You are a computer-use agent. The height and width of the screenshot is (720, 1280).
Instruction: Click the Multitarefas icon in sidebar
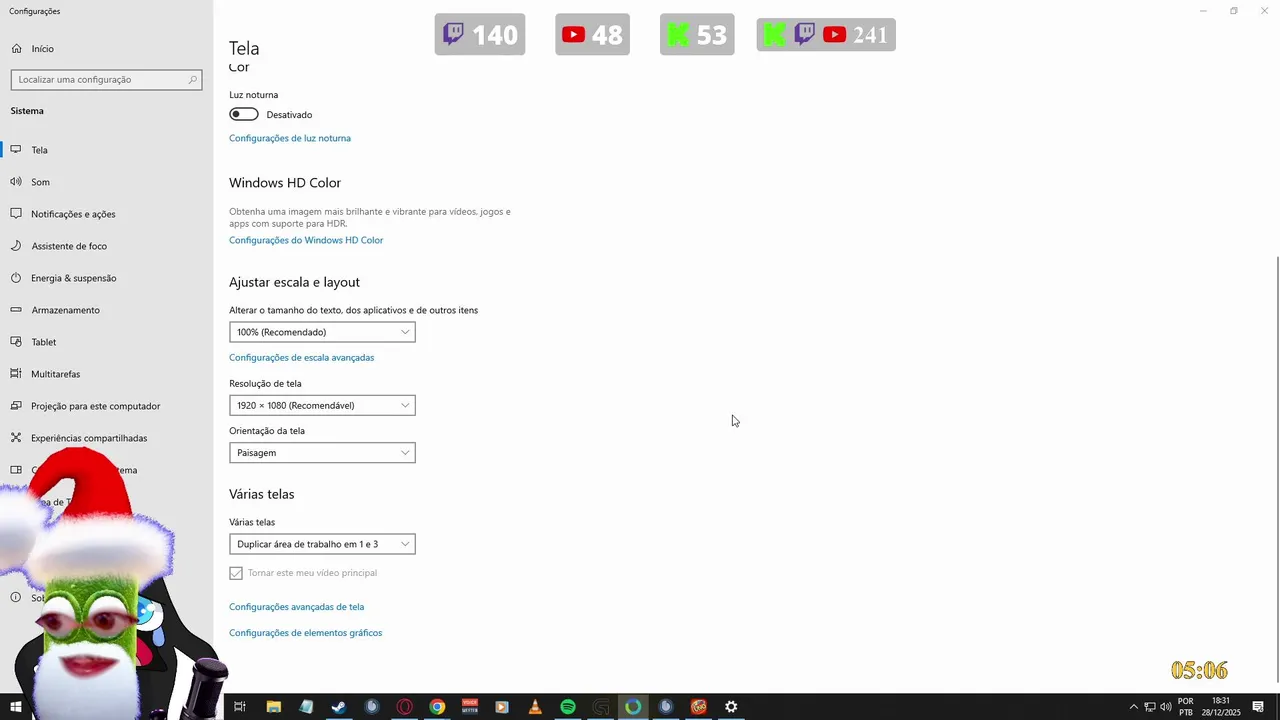pyautogui.click(x=16, y=374)
